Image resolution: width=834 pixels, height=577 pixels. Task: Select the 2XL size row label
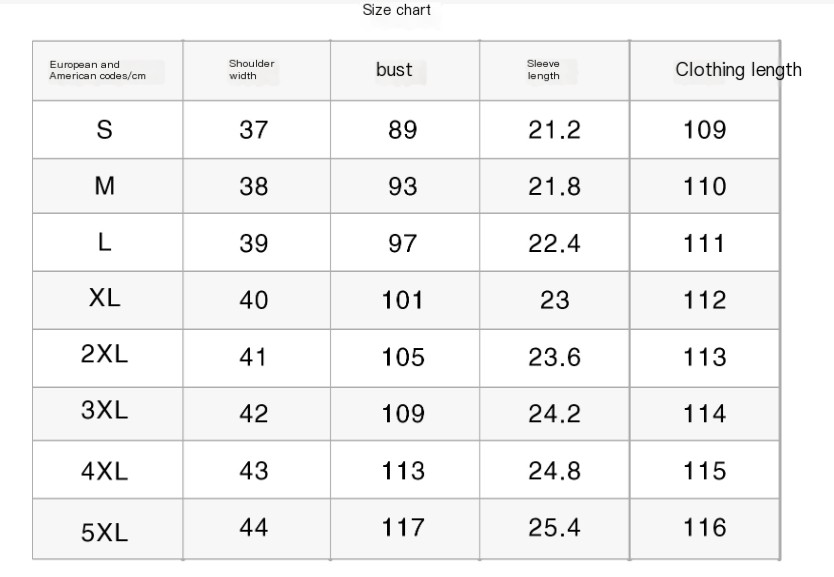[x=105, y=354]
